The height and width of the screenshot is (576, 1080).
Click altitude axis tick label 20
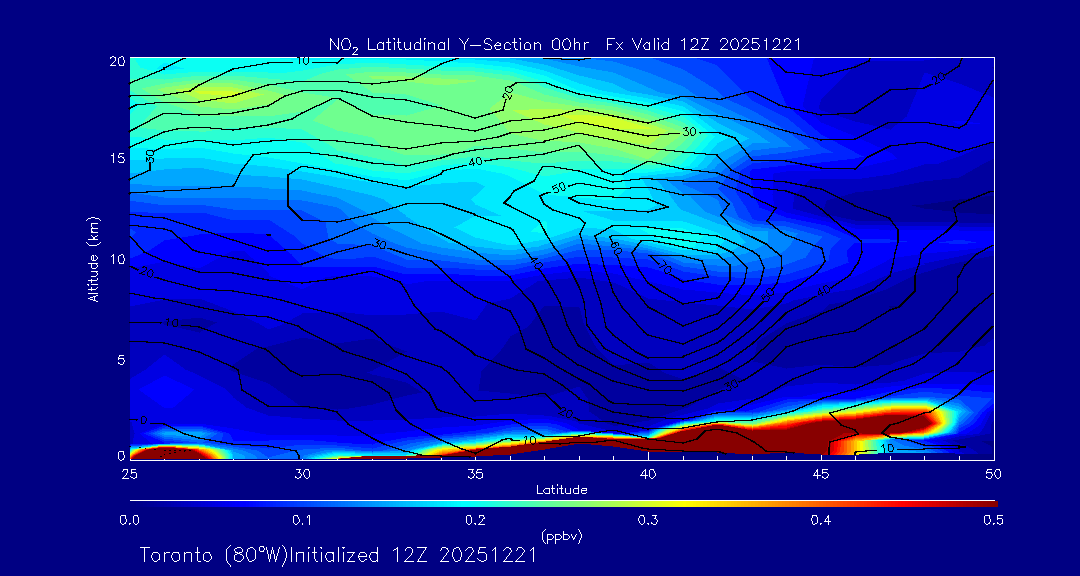(x=116, y=60)
